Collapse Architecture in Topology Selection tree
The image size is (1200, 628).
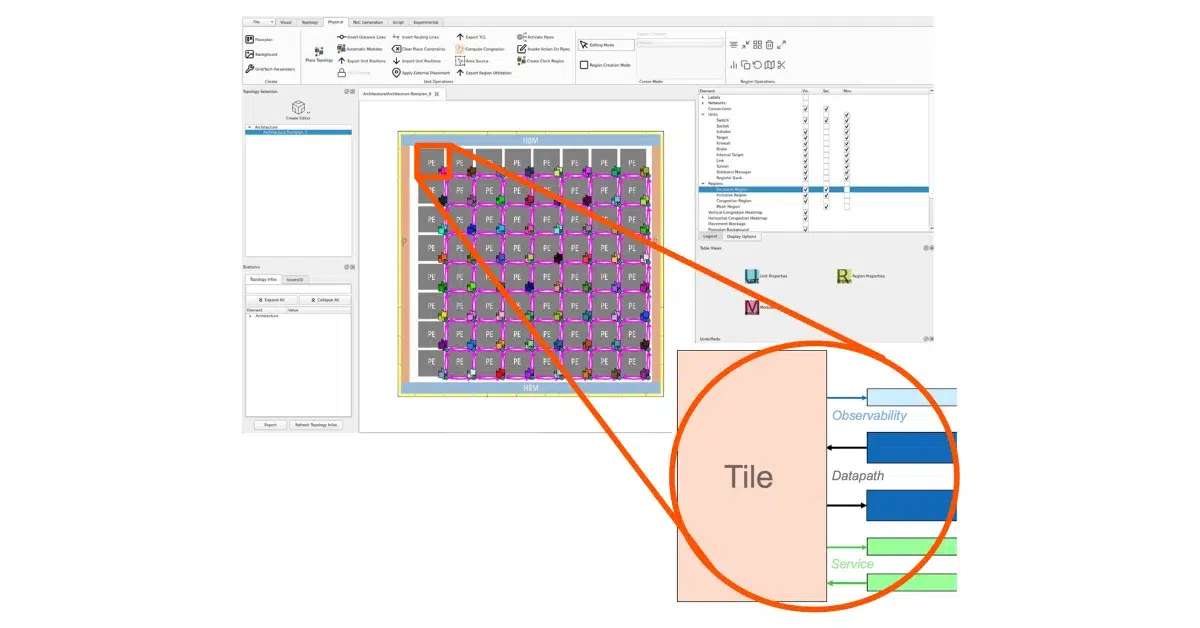click(250, 127)
